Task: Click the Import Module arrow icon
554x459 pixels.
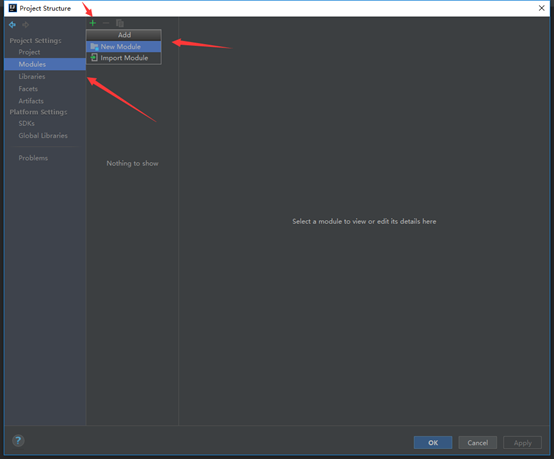Action: 94,58
